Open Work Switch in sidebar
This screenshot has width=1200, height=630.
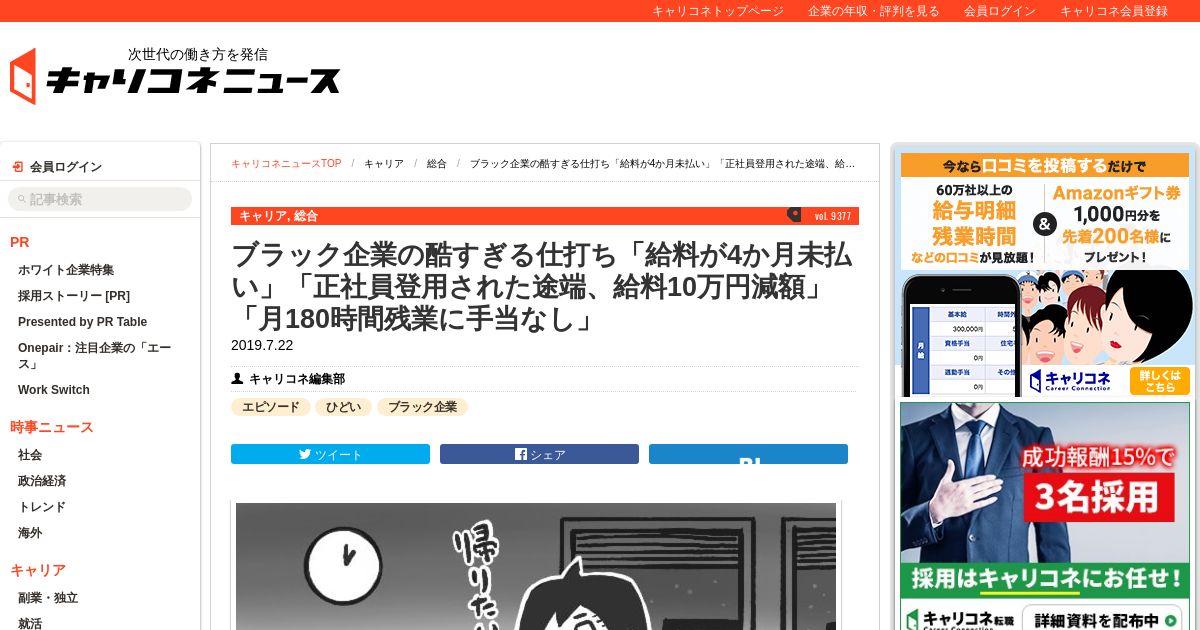coord(54,390)
